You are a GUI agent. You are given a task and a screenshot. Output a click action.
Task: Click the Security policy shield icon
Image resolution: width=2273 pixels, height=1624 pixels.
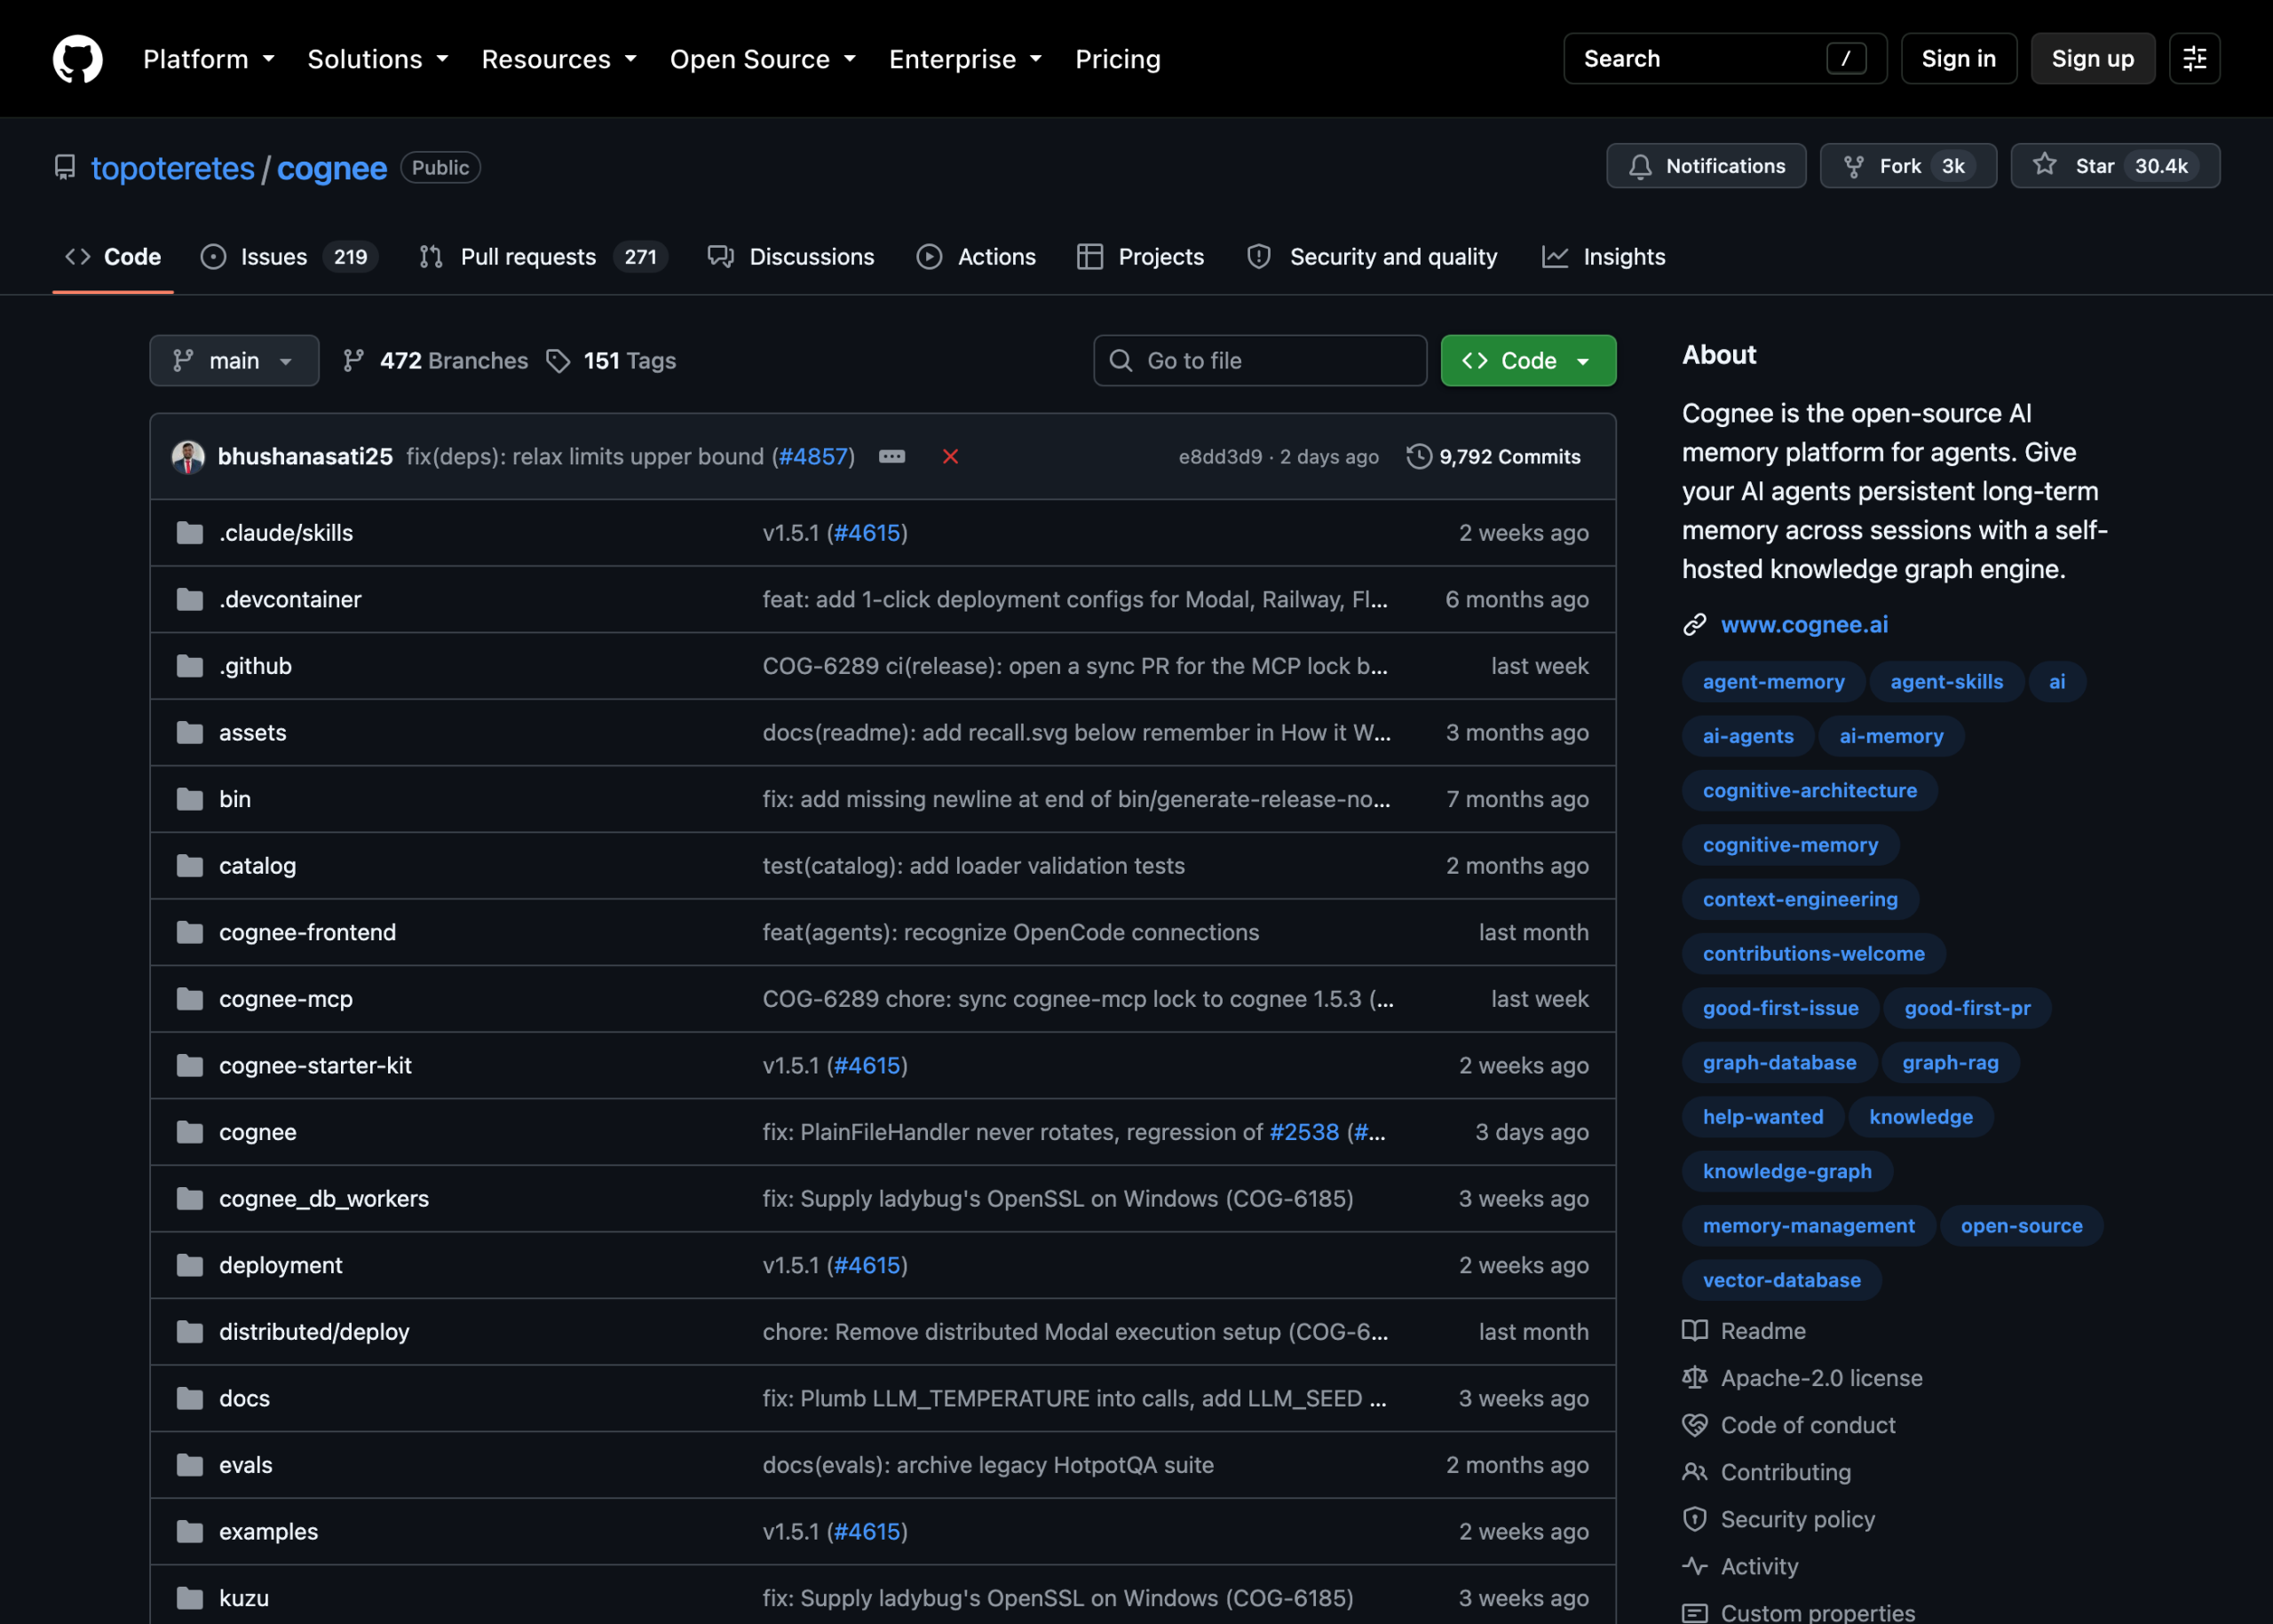(1695, 1519)
